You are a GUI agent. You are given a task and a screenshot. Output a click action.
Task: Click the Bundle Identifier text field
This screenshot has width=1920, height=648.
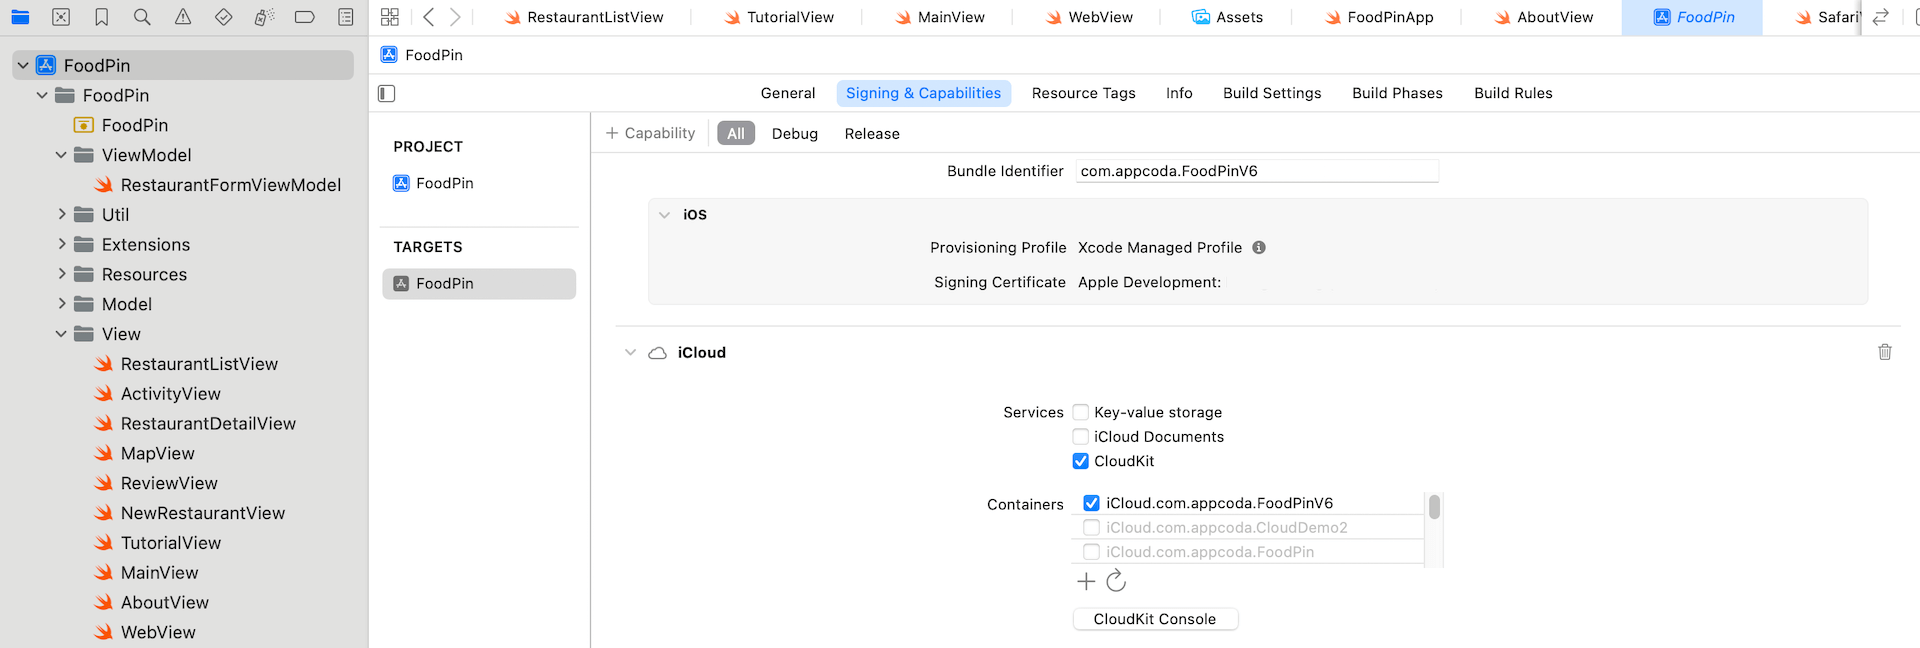point(1256,171)
